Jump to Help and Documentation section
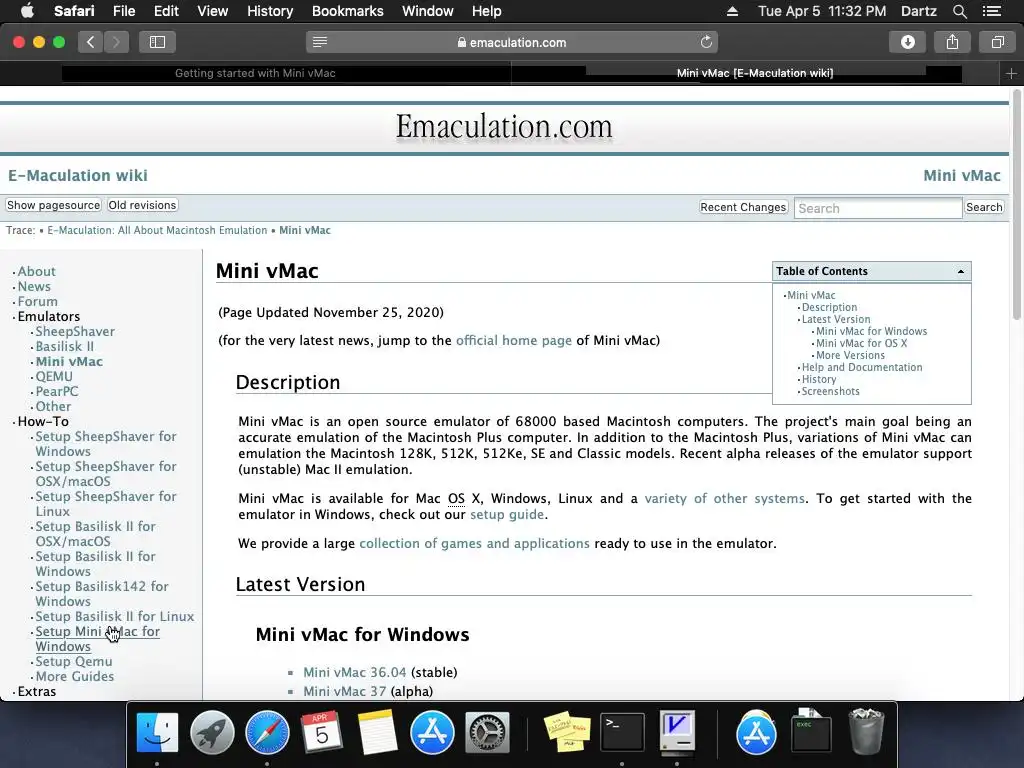This screenshot has height=768, width=1024. pos(862,367)
